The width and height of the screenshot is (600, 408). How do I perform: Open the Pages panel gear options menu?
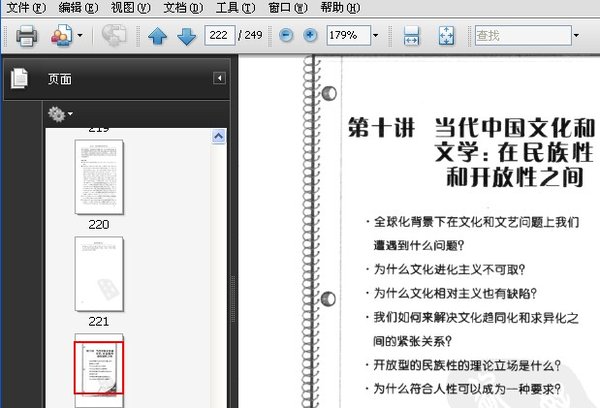62,114
